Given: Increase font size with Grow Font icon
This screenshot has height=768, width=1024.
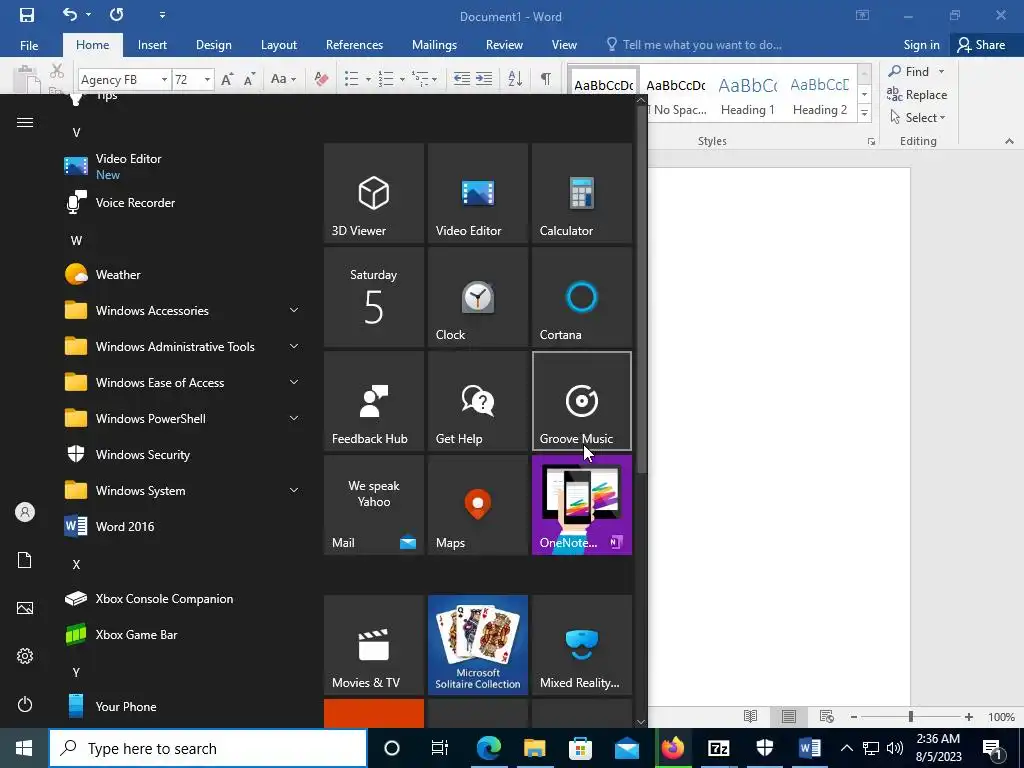Looking at the screenshot, I should [x=227, y=79].
